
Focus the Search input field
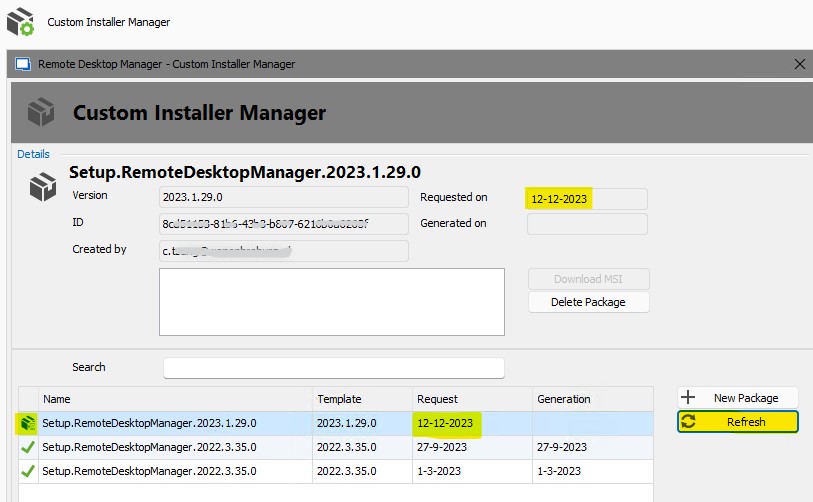[x=334, y=368]
